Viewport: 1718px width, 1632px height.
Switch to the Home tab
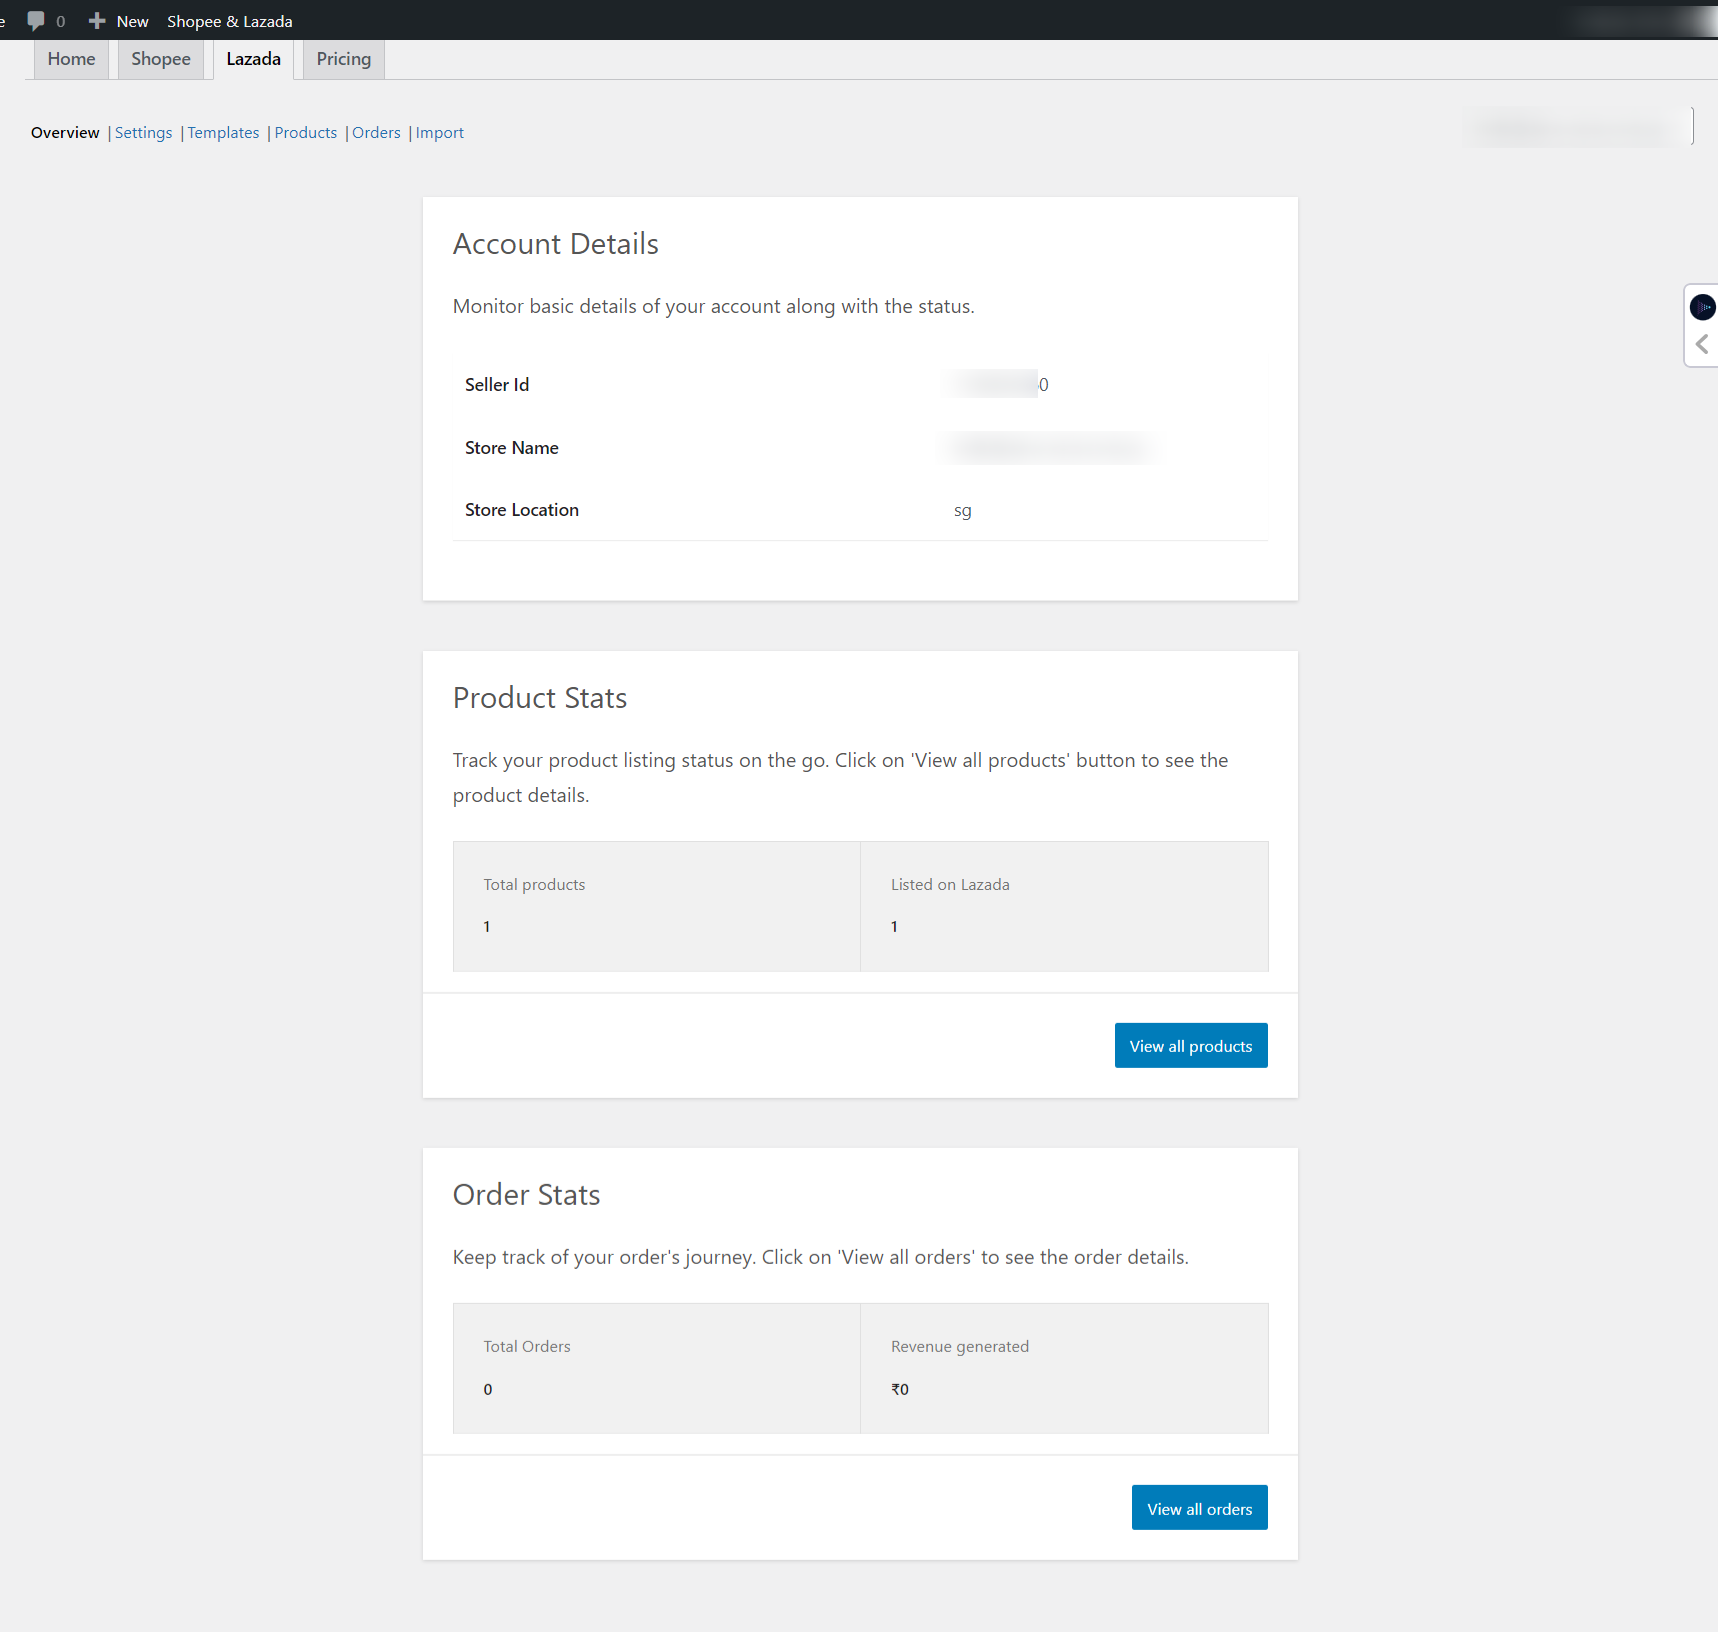click(71, 59)
